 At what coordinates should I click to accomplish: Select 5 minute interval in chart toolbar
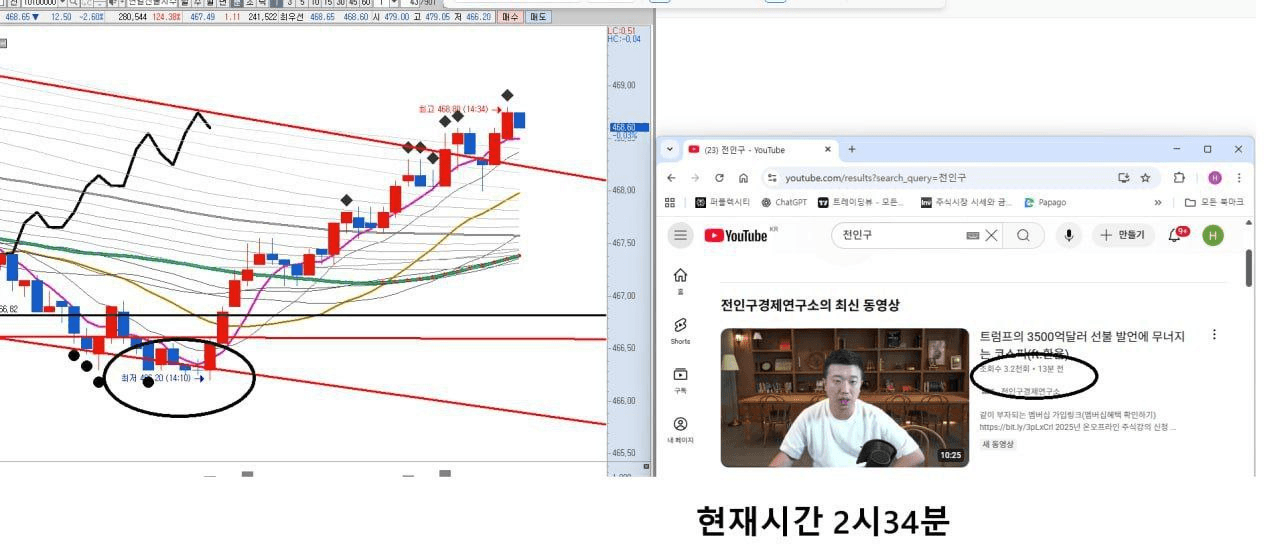301,3
